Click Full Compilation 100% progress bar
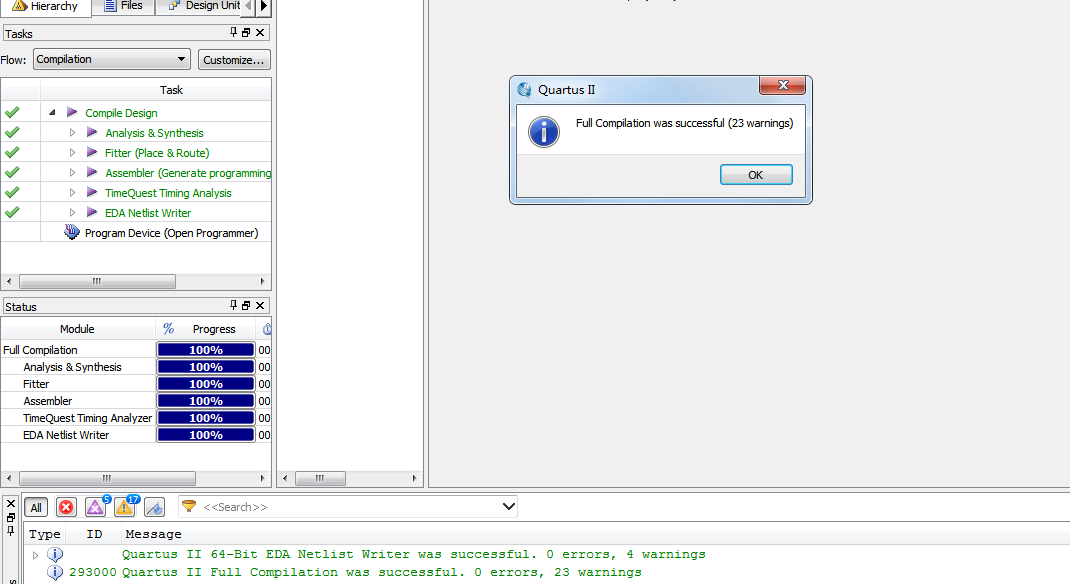 (205, 350)
